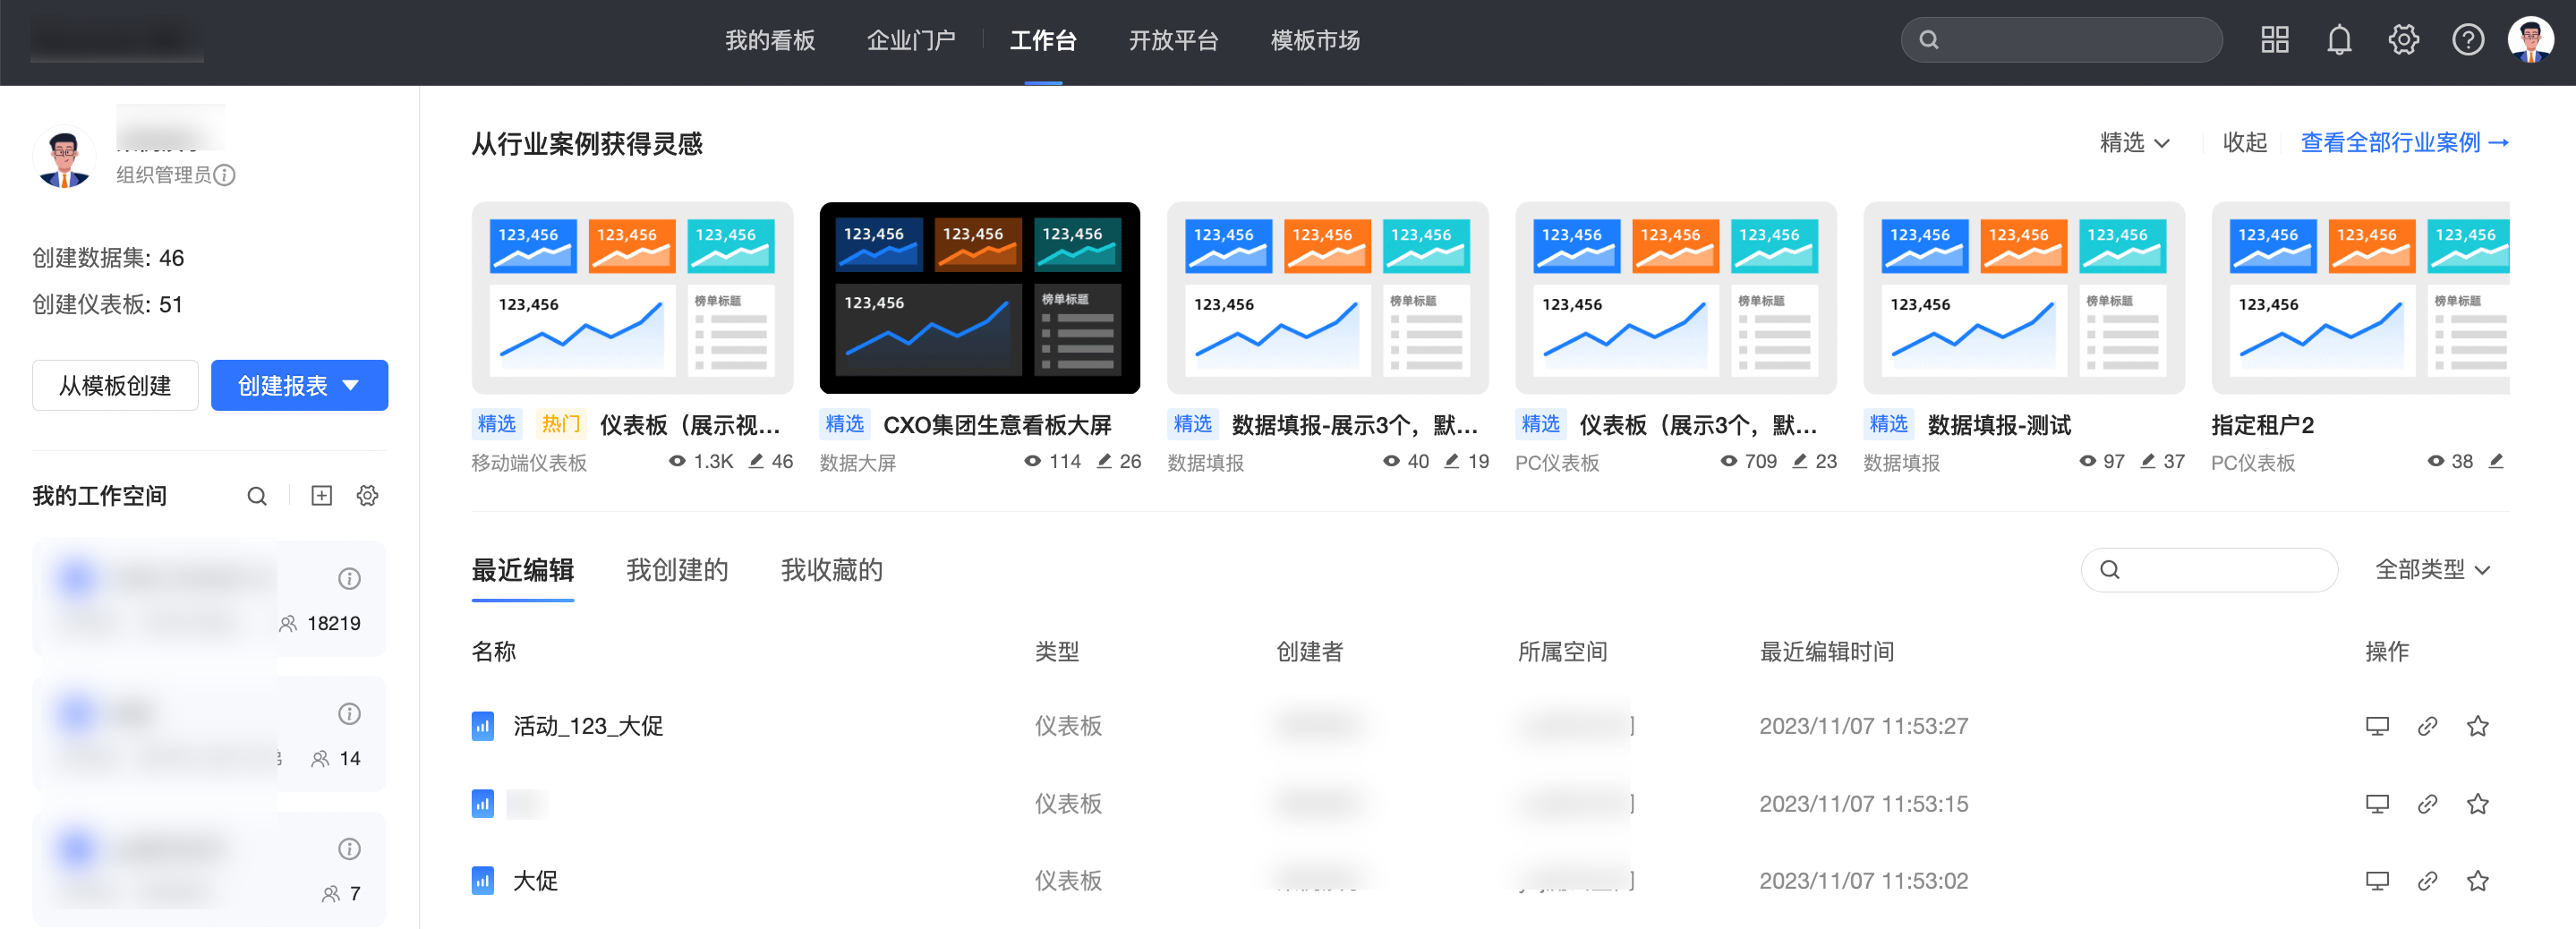Click user avatar in left sidebar
Viewport: 2576px width, 929px height.
click(x=64, y=157)
